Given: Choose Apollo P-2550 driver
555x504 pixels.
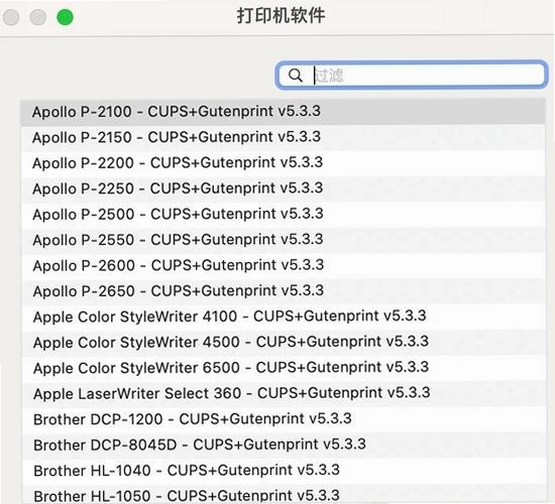Looking at the screenshot, I should [283, 240].
